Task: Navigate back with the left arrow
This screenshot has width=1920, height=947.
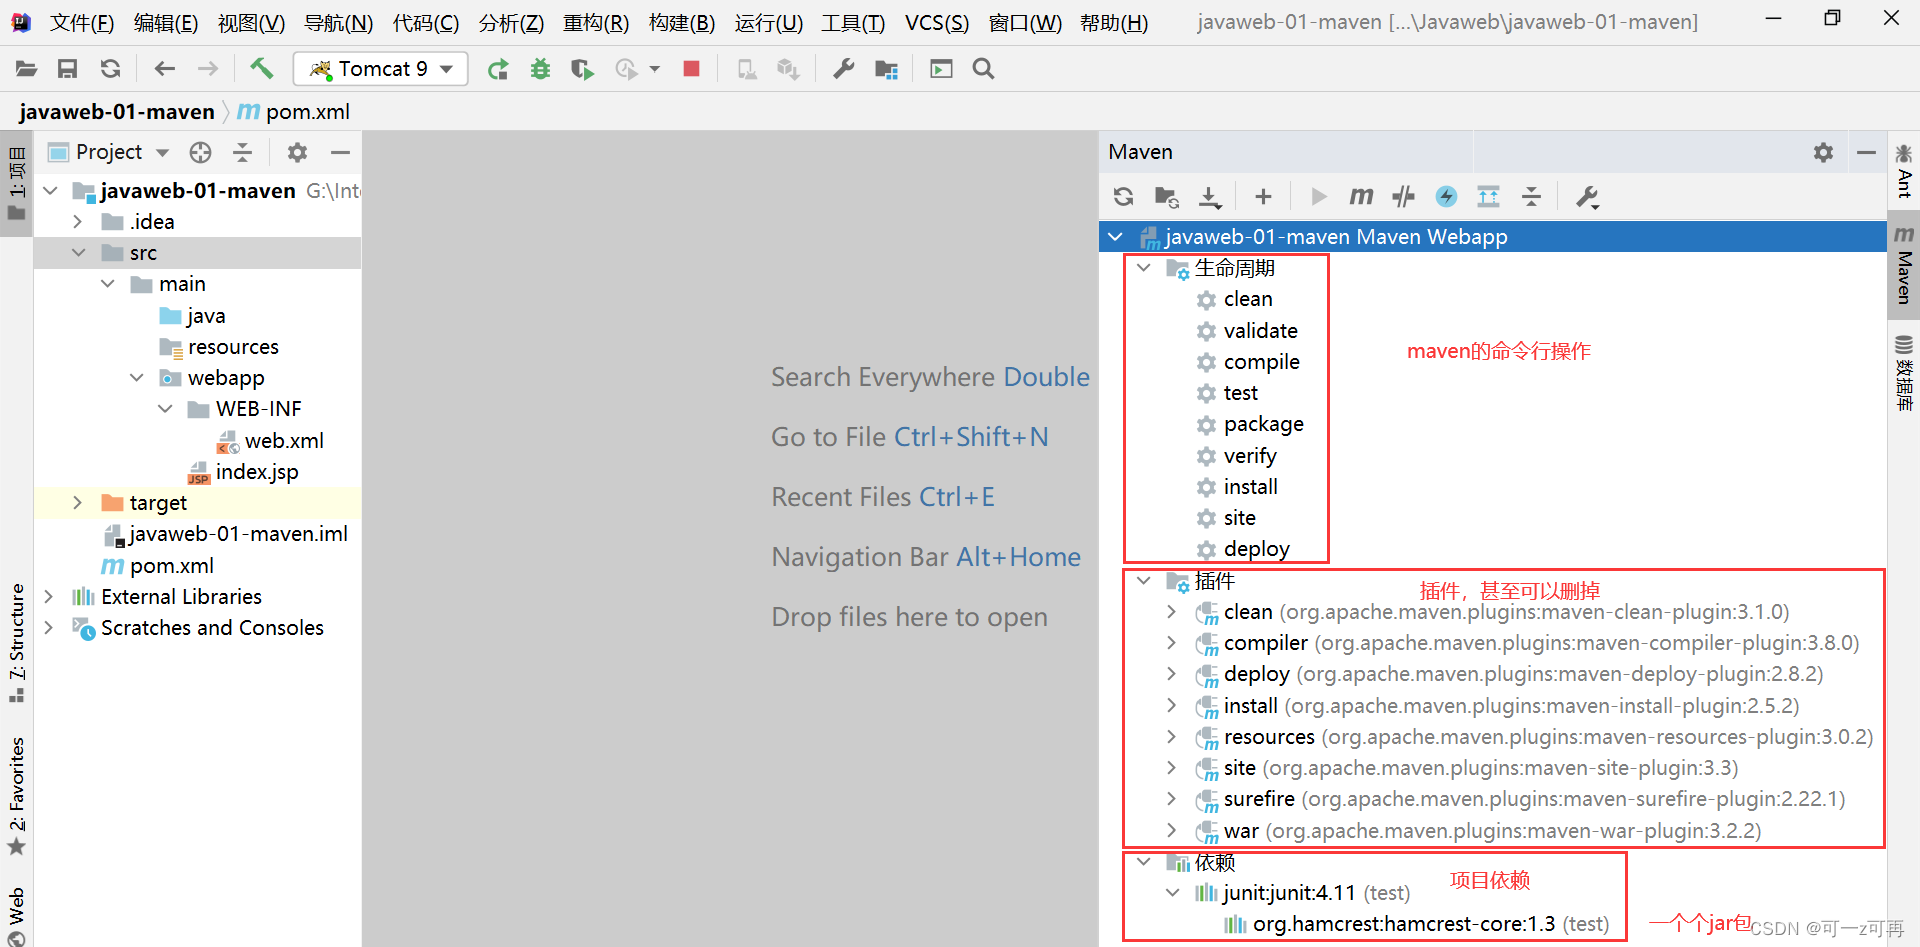Action: tap(165, 69)
